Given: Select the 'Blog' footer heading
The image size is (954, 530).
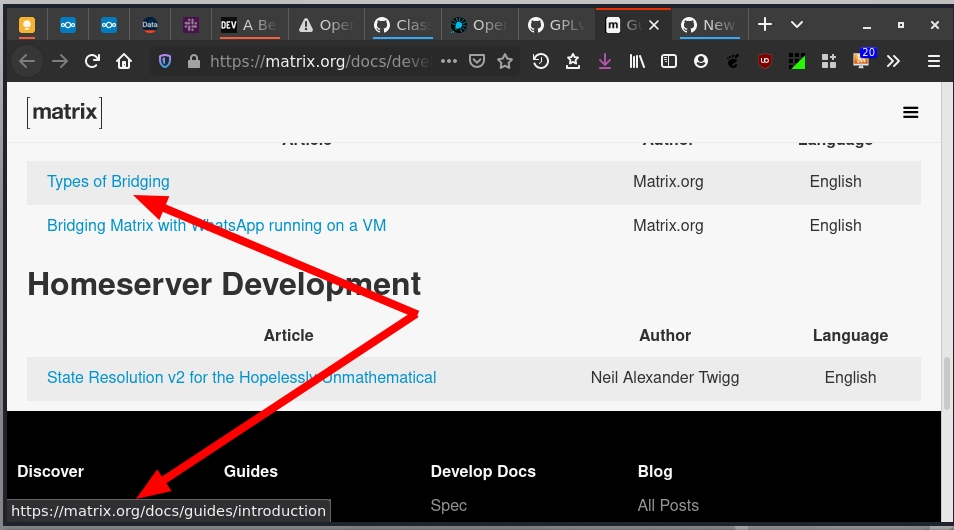Looking at the screenshot, I should [655, 471].
